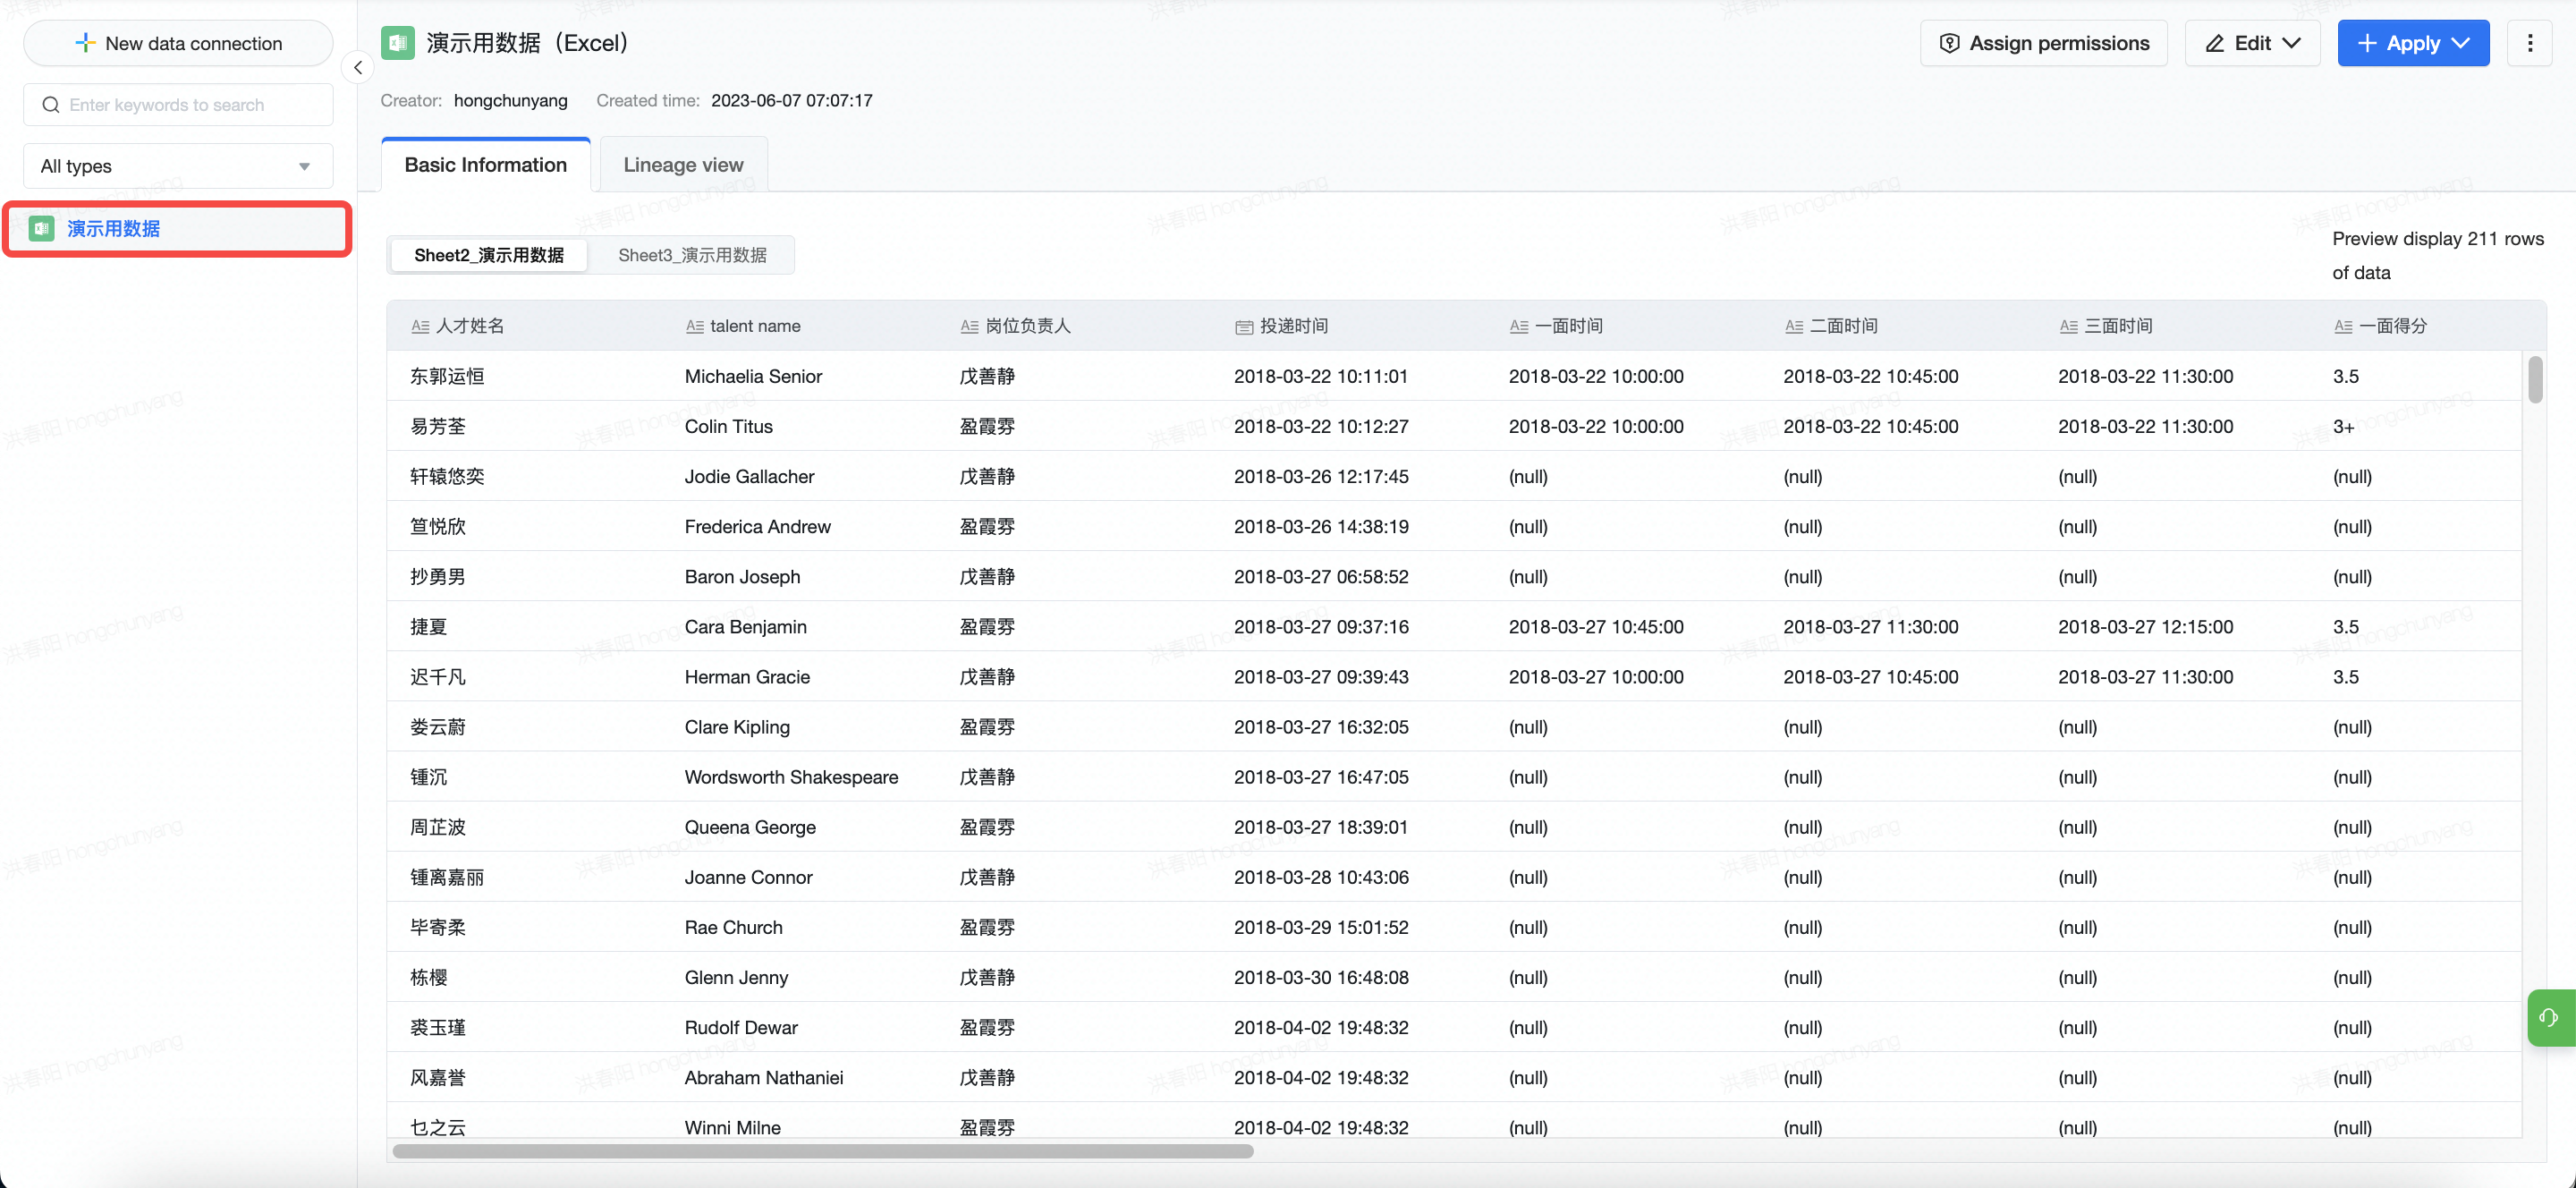Click New data connection button
Viewport: 2576px width, 1188px height.
pos(178,43)
